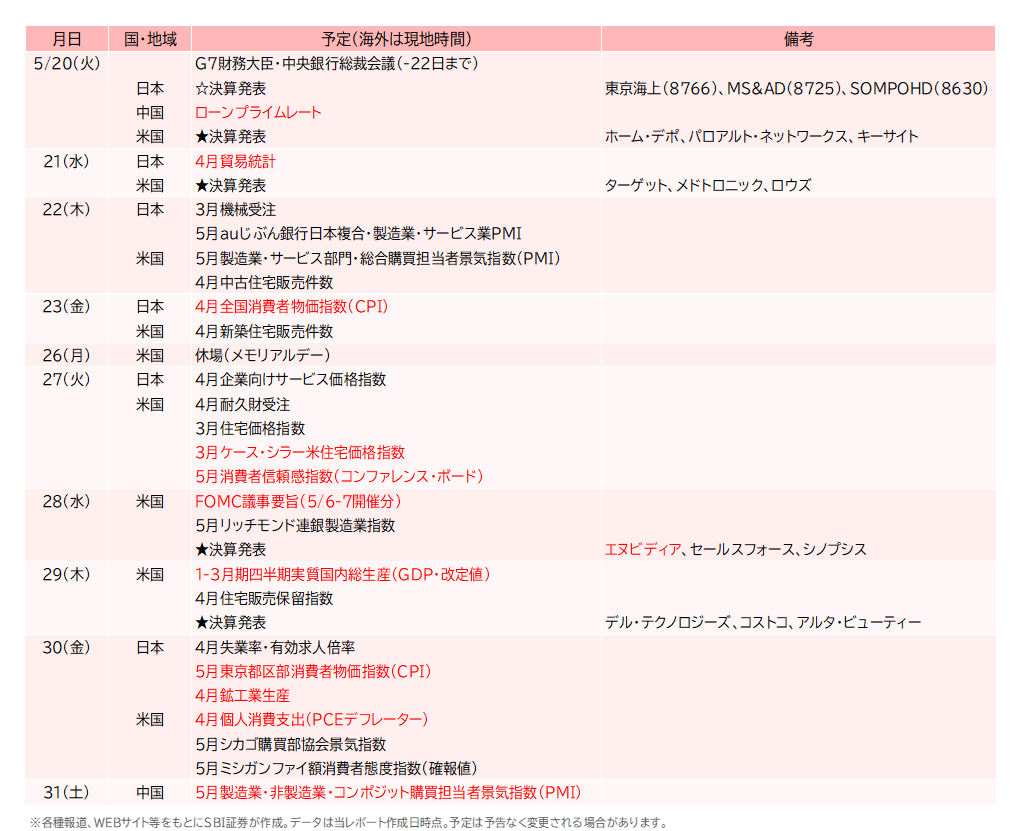Click 'ホーム・デポ、パロアルト・ネットワークス、キーサイト' remark

(761, 137)
